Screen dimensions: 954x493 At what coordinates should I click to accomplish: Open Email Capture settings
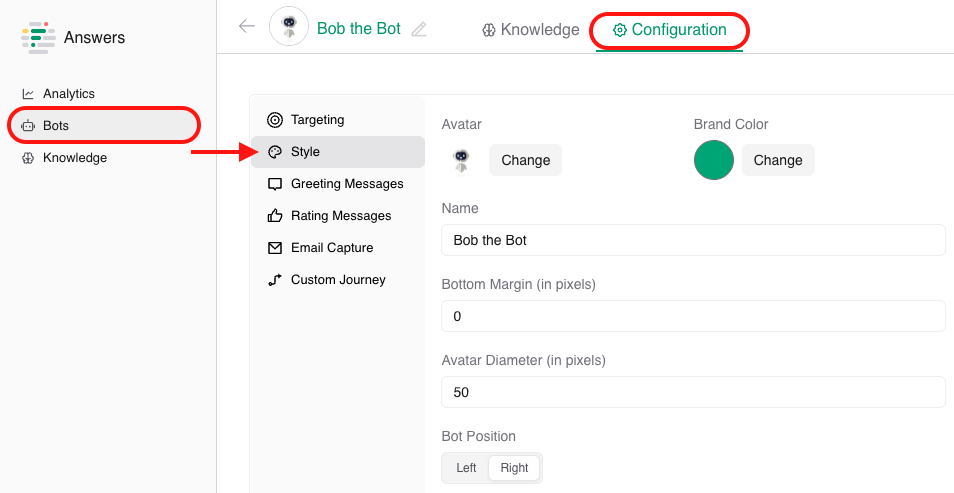[x=331, y=248]
